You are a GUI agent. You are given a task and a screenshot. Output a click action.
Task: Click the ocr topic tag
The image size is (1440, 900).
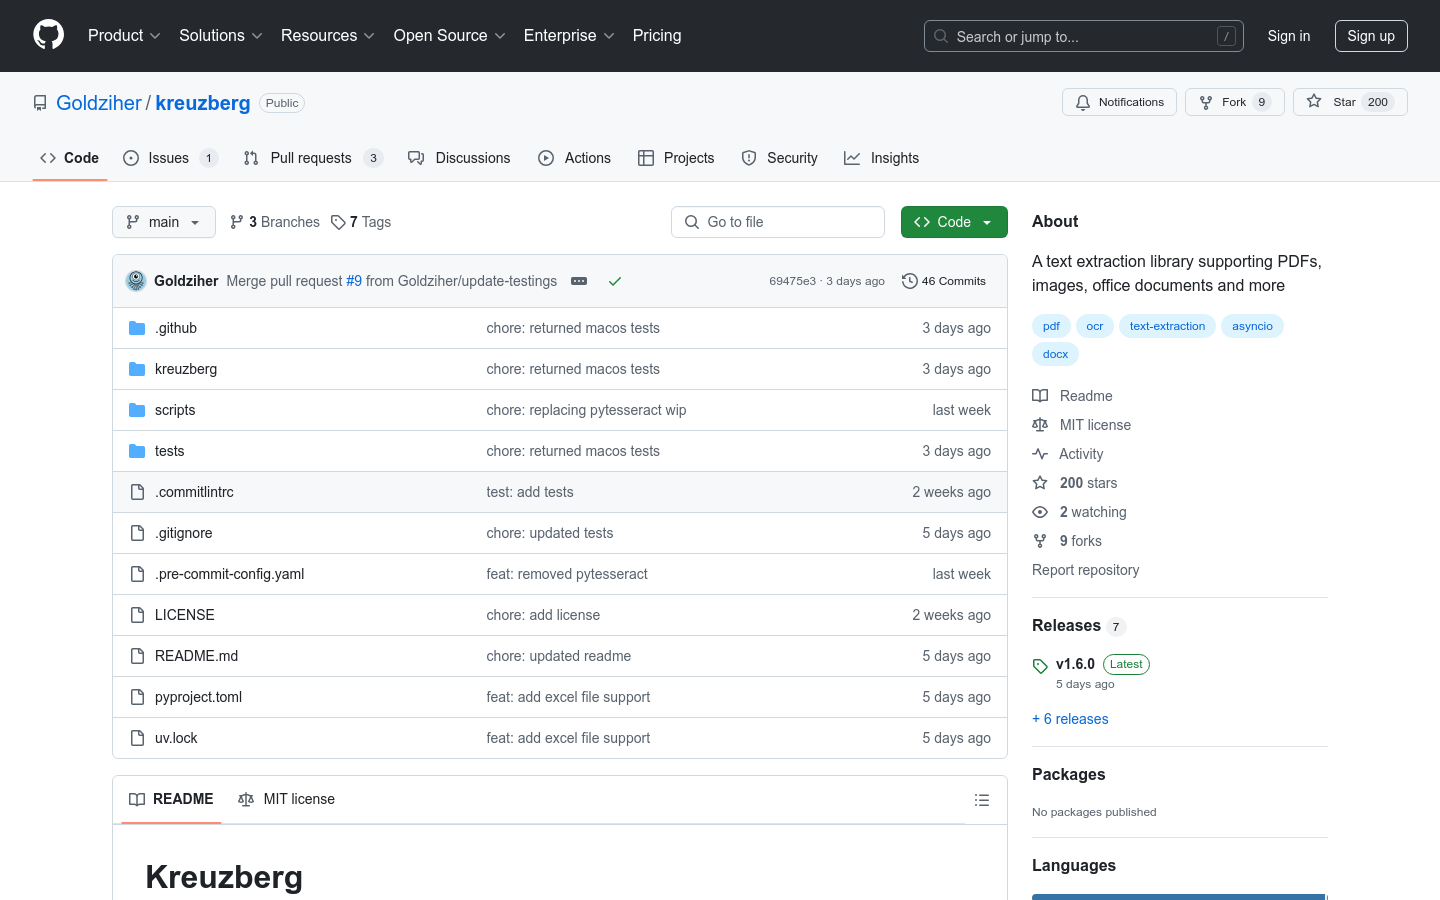[1095, 326]
